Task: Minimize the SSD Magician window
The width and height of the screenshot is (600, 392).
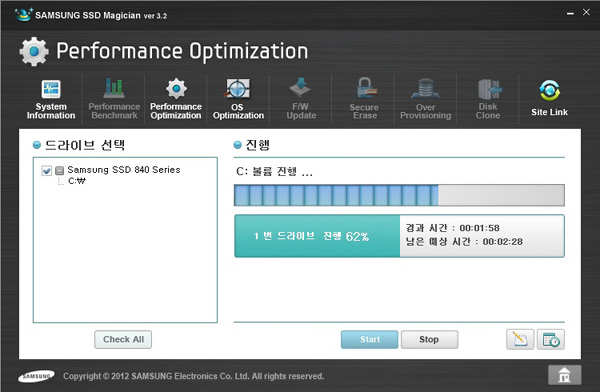Action: click(x=570, y=13)
